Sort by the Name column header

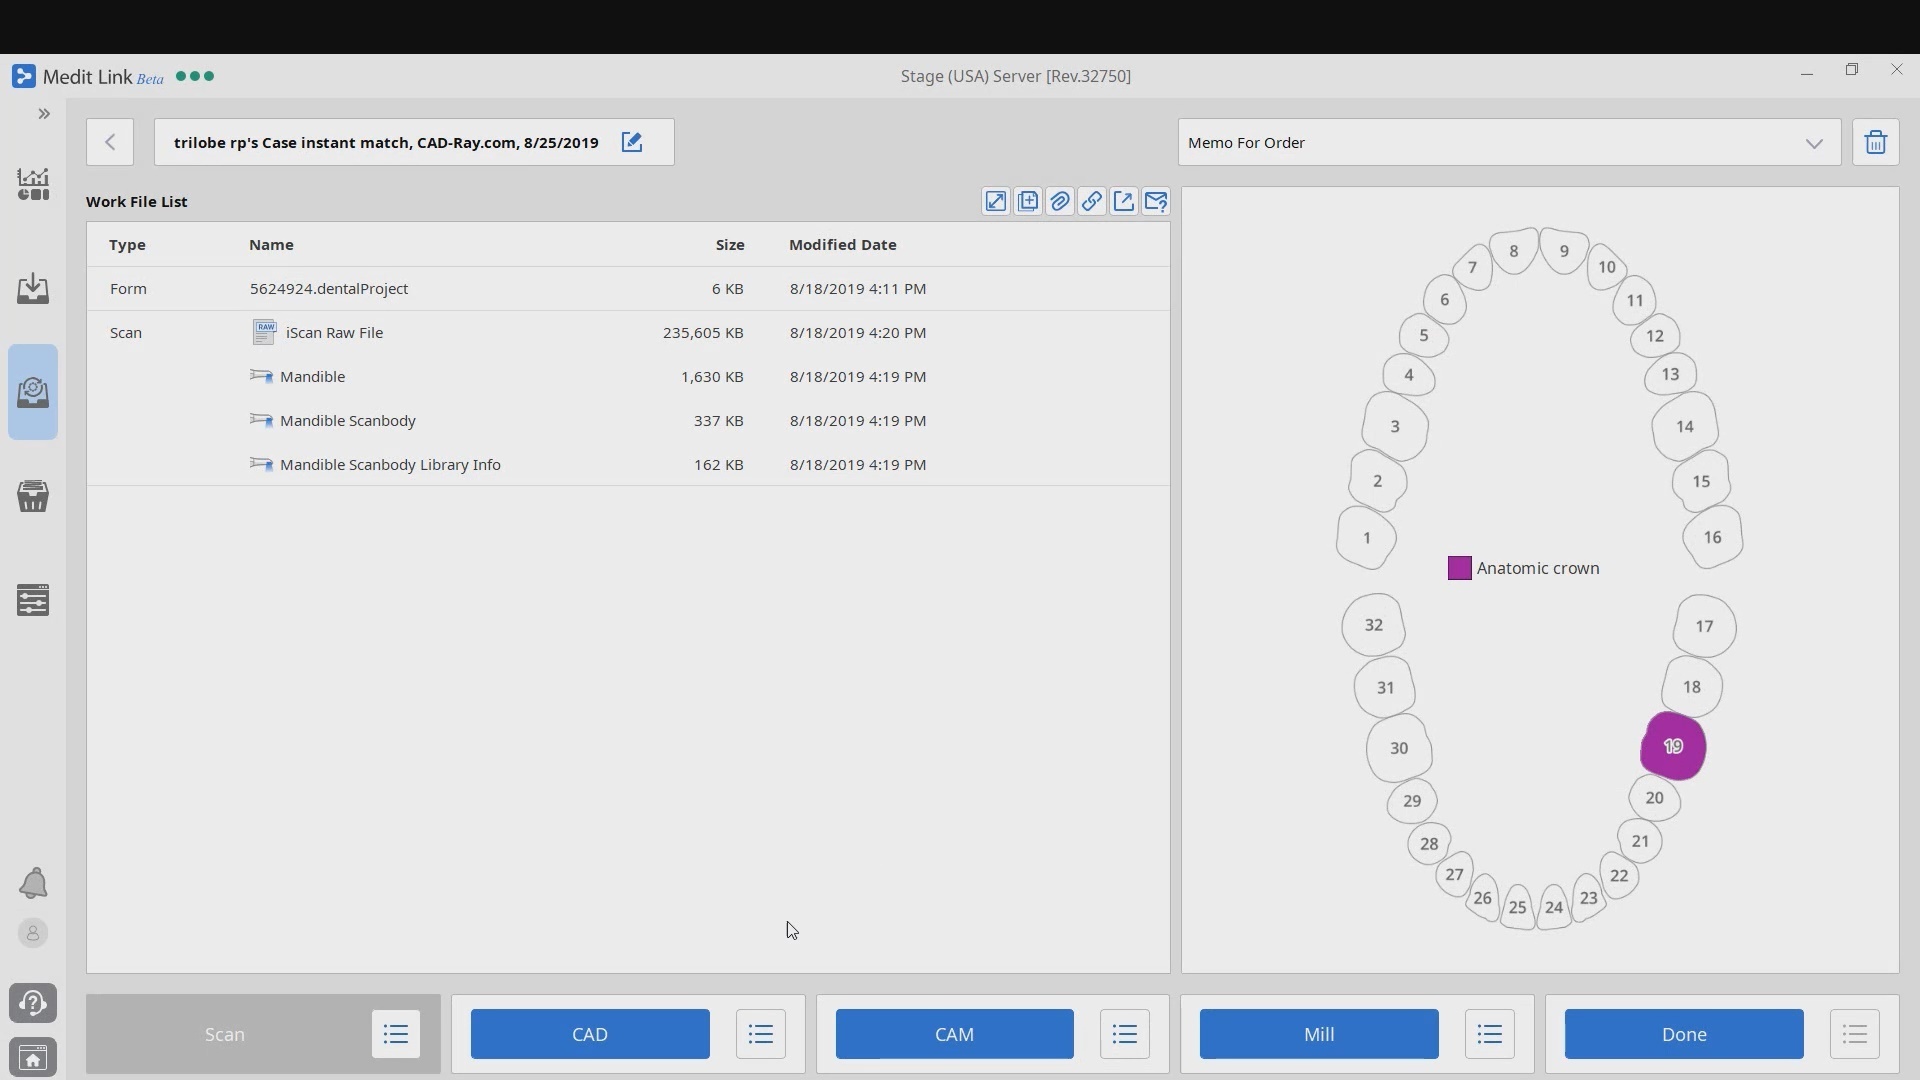pyautogui.click(x=271, y=245)
